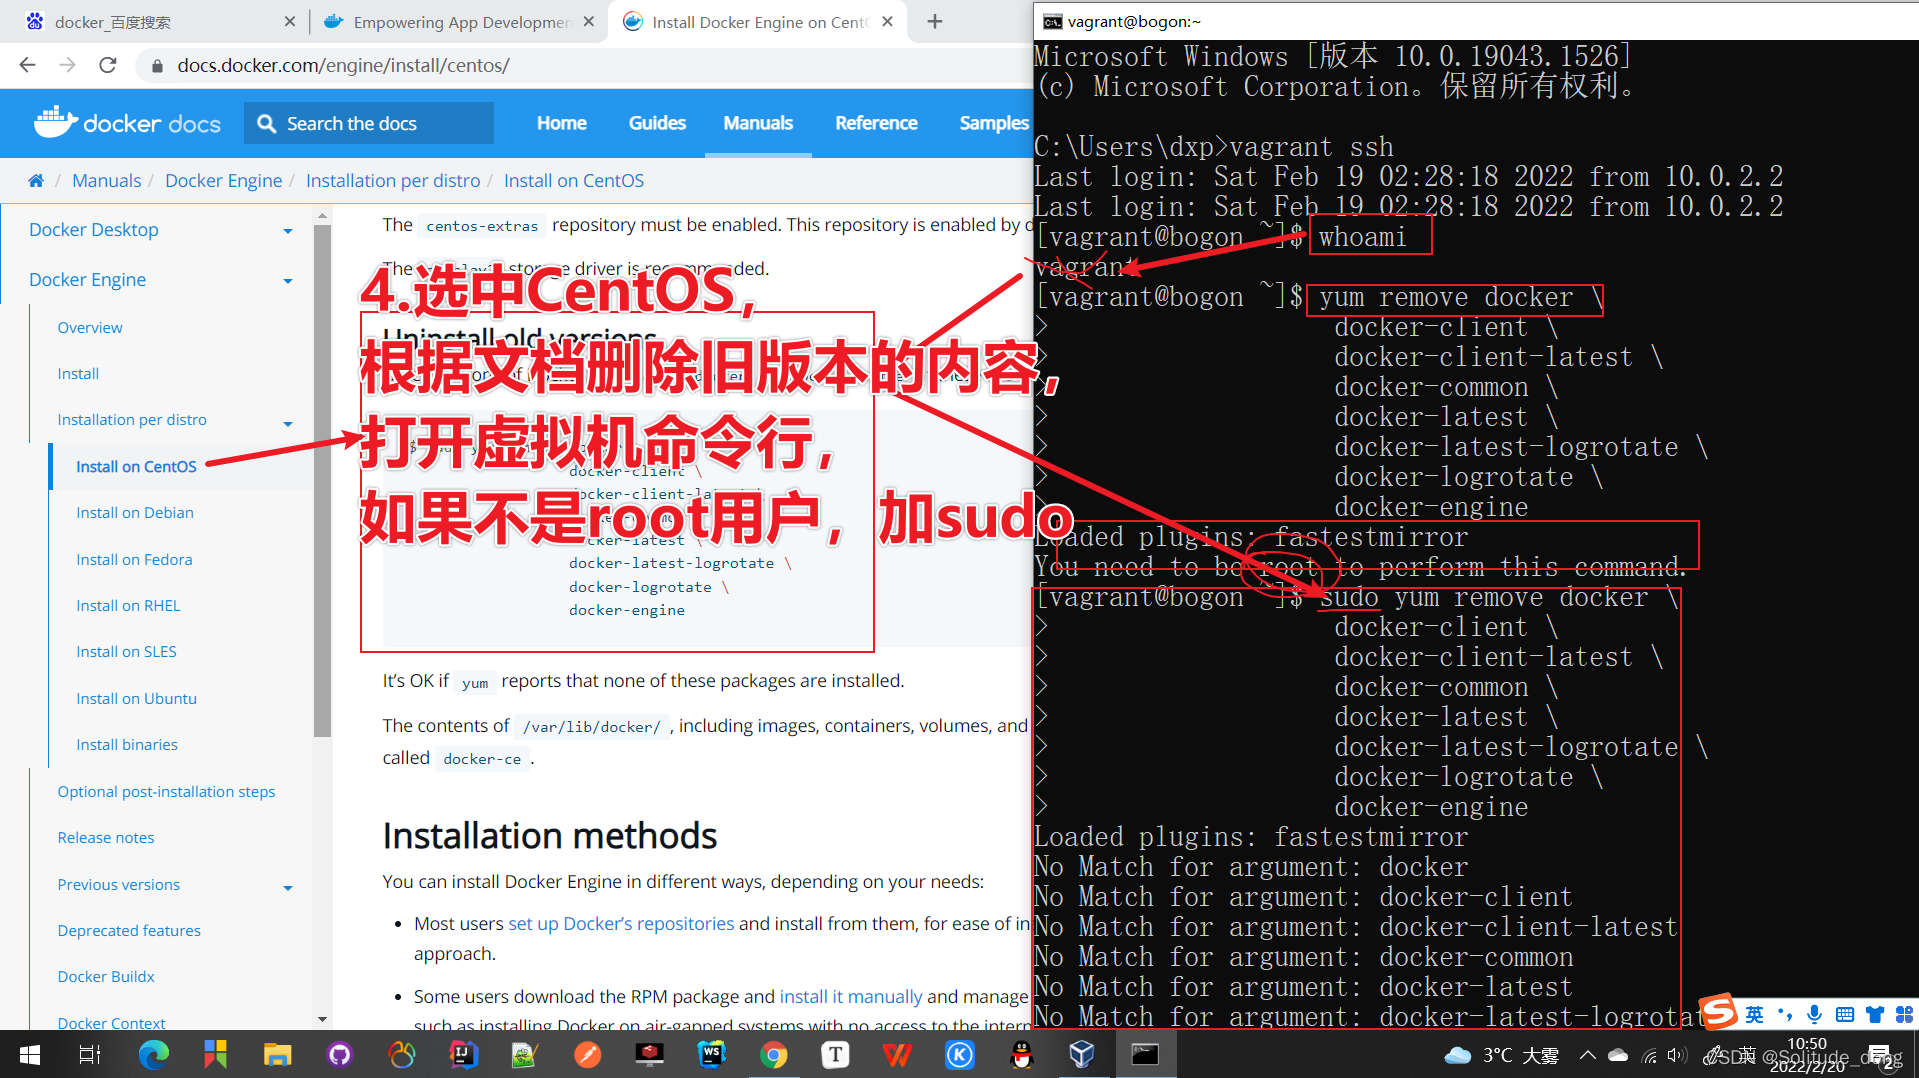Open the Overview sidebar link

click(x=90, y=327)
